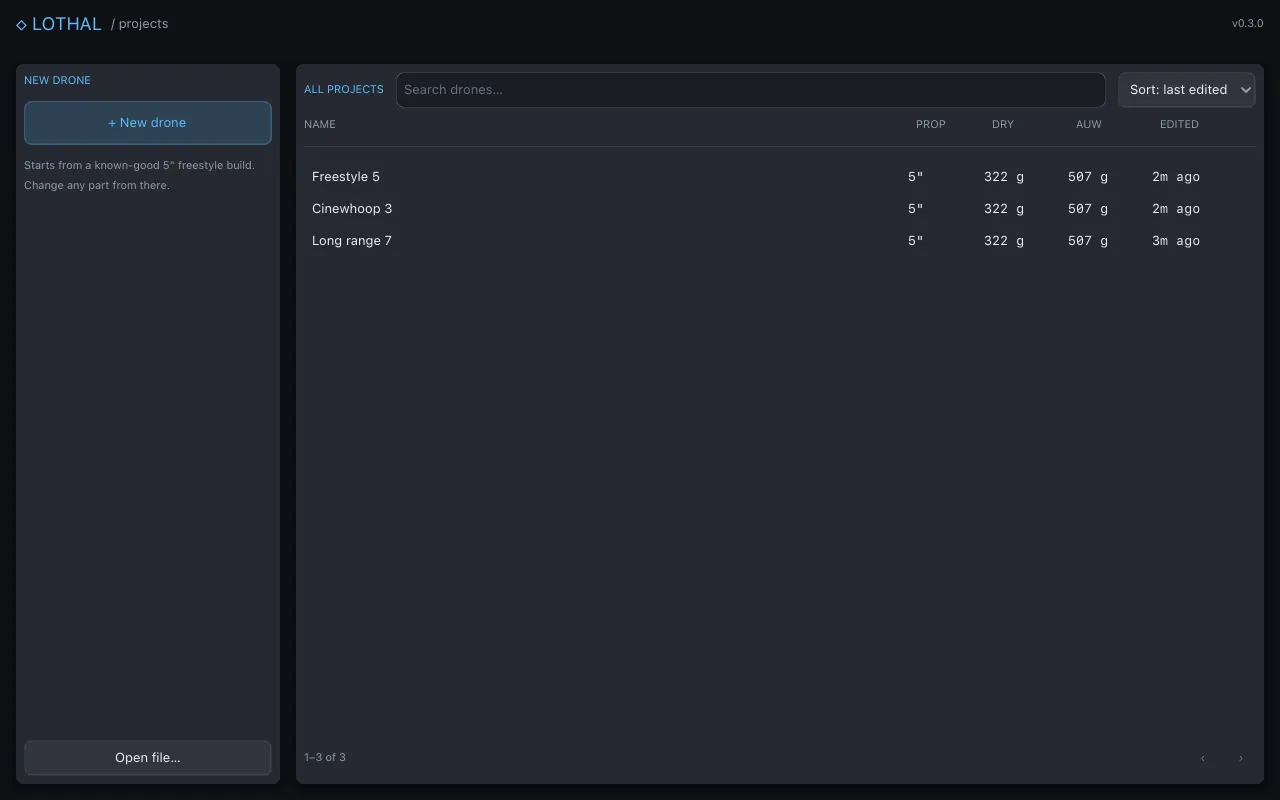The width and height of the screenshot is (1280, 800).
Task: Click the v0.3.0 version label
Action: click(1248, 24)
